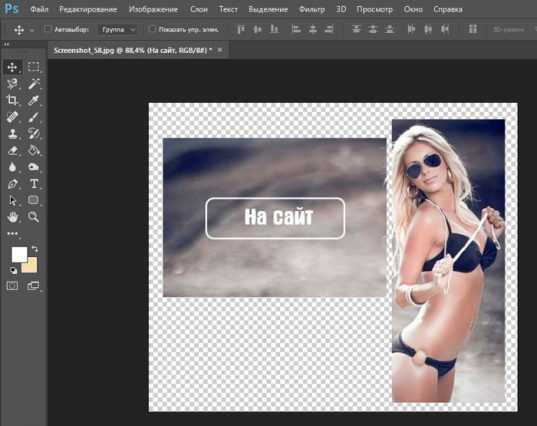Activate the Crop tool
The image size is (537, 426).
point(13,100)
